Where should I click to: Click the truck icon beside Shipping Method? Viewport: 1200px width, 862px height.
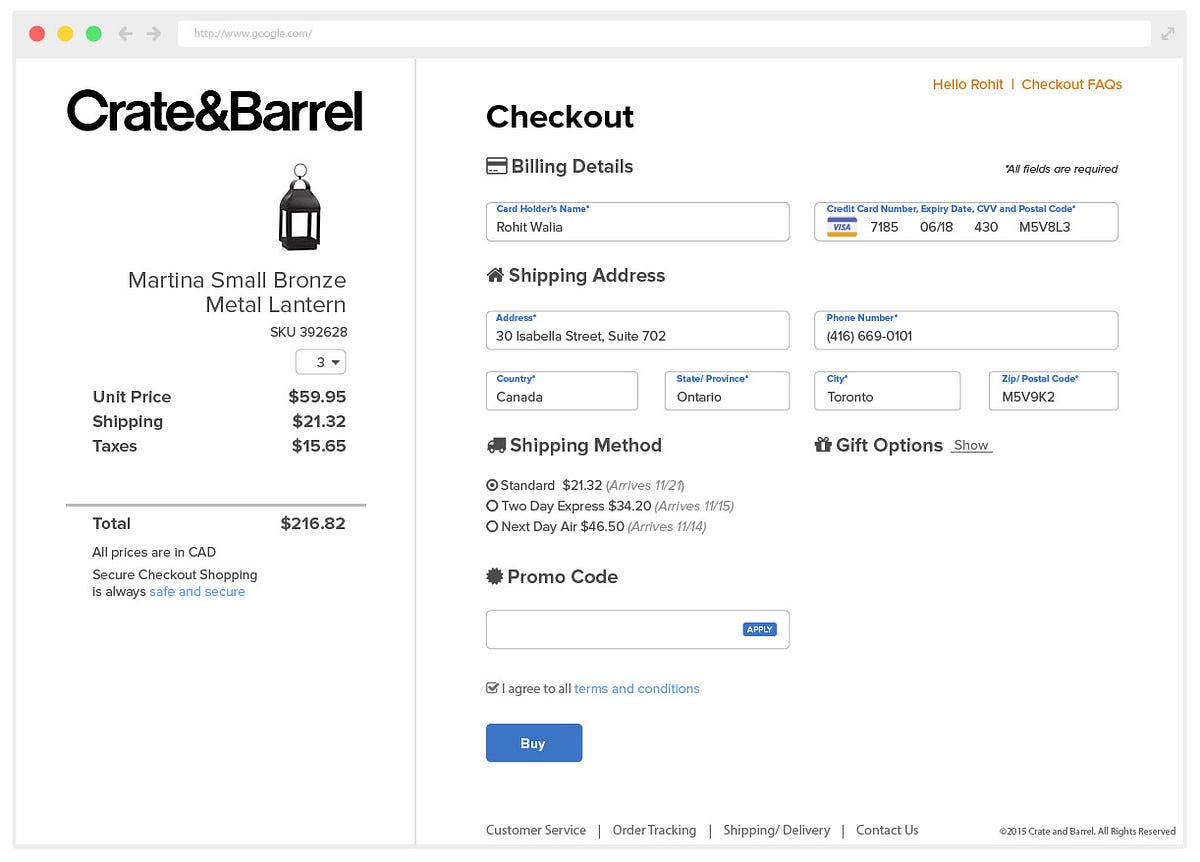(496, 446)
